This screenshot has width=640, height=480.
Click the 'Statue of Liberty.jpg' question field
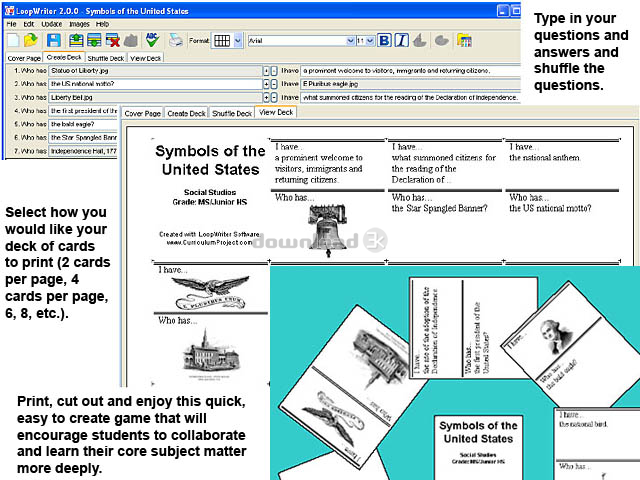pos(155,71)
